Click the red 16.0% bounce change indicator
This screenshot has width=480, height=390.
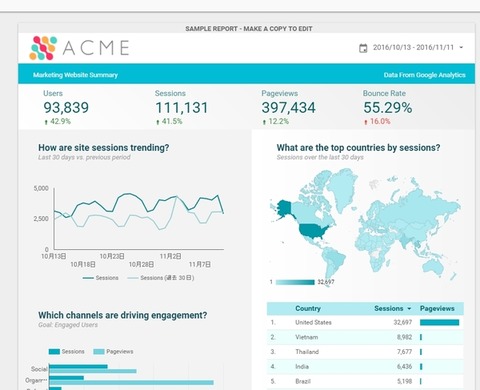(x=377, y=121)
